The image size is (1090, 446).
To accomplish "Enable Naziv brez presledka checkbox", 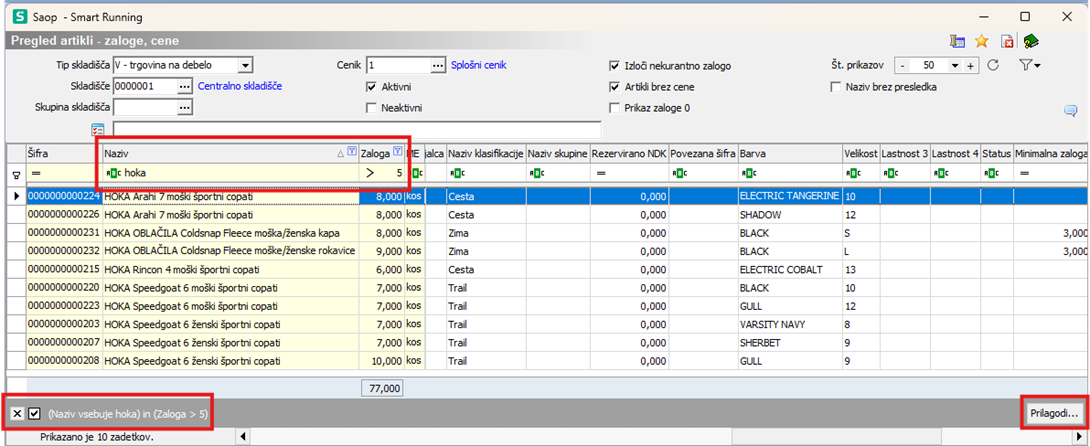I will (836, 87).
